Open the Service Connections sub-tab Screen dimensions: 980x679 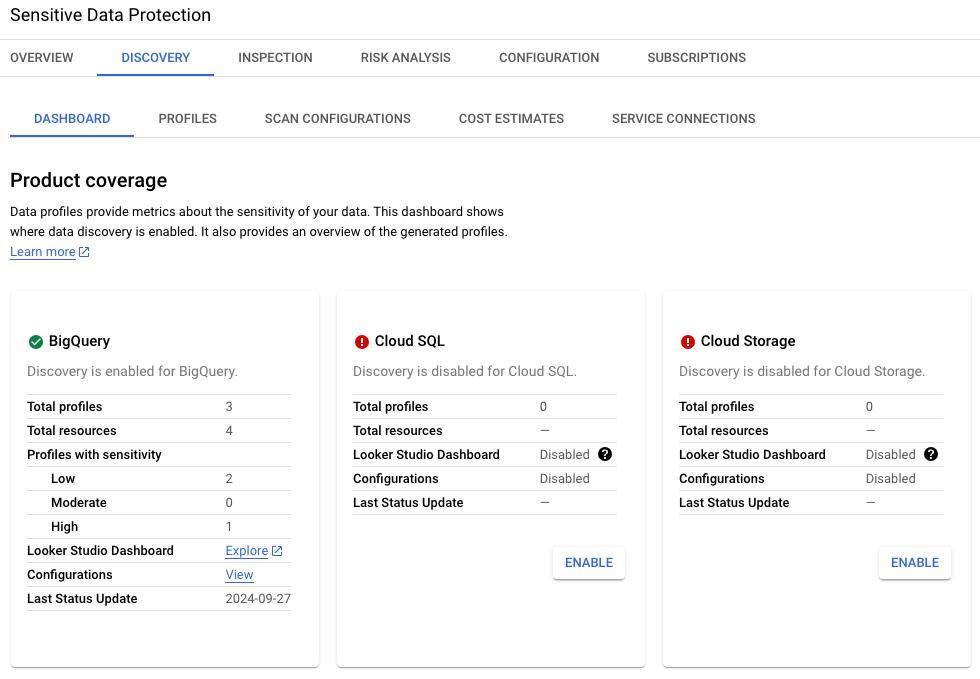tap(684, 119)
